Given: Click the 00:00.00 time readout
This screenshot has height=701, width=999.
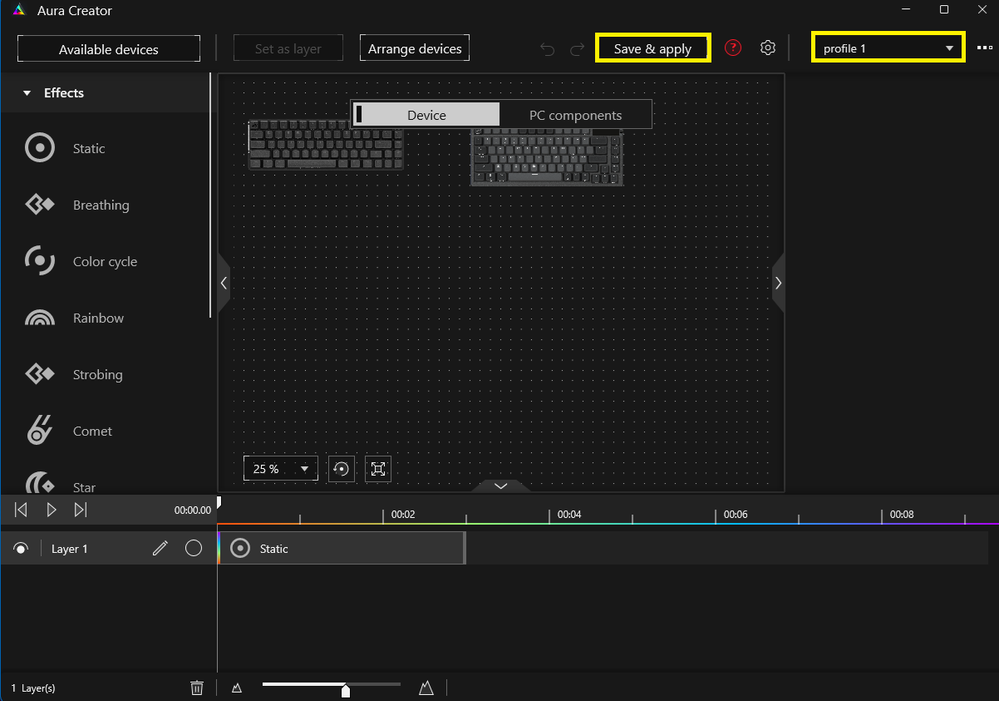Looking at the screenshot, I should pos(192,510).
